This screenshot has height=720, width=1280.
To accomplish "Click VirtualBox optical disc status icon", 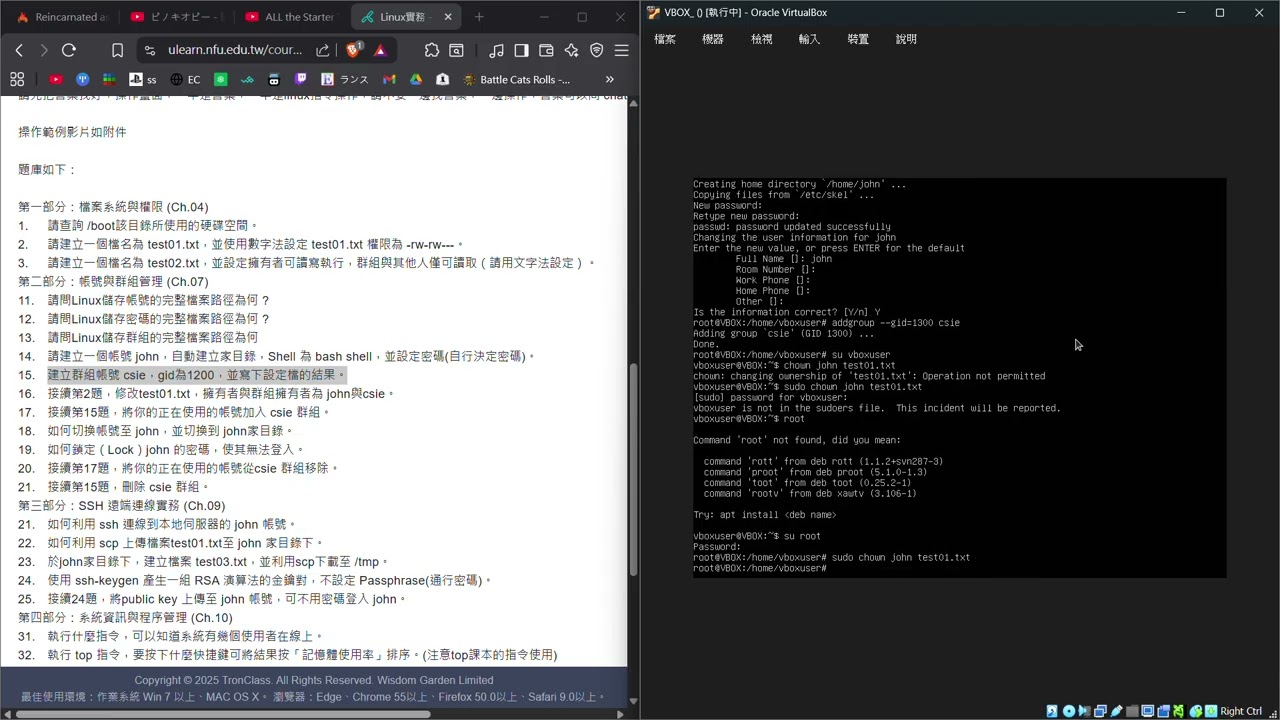I will point(1069,711).
